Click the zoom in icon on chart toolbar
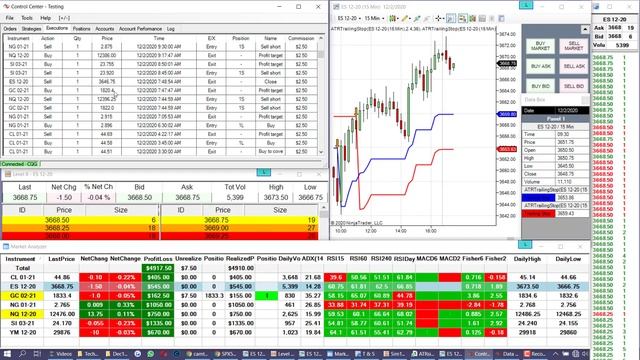Viewport: 640px width, 360px height. click(417, 18)
